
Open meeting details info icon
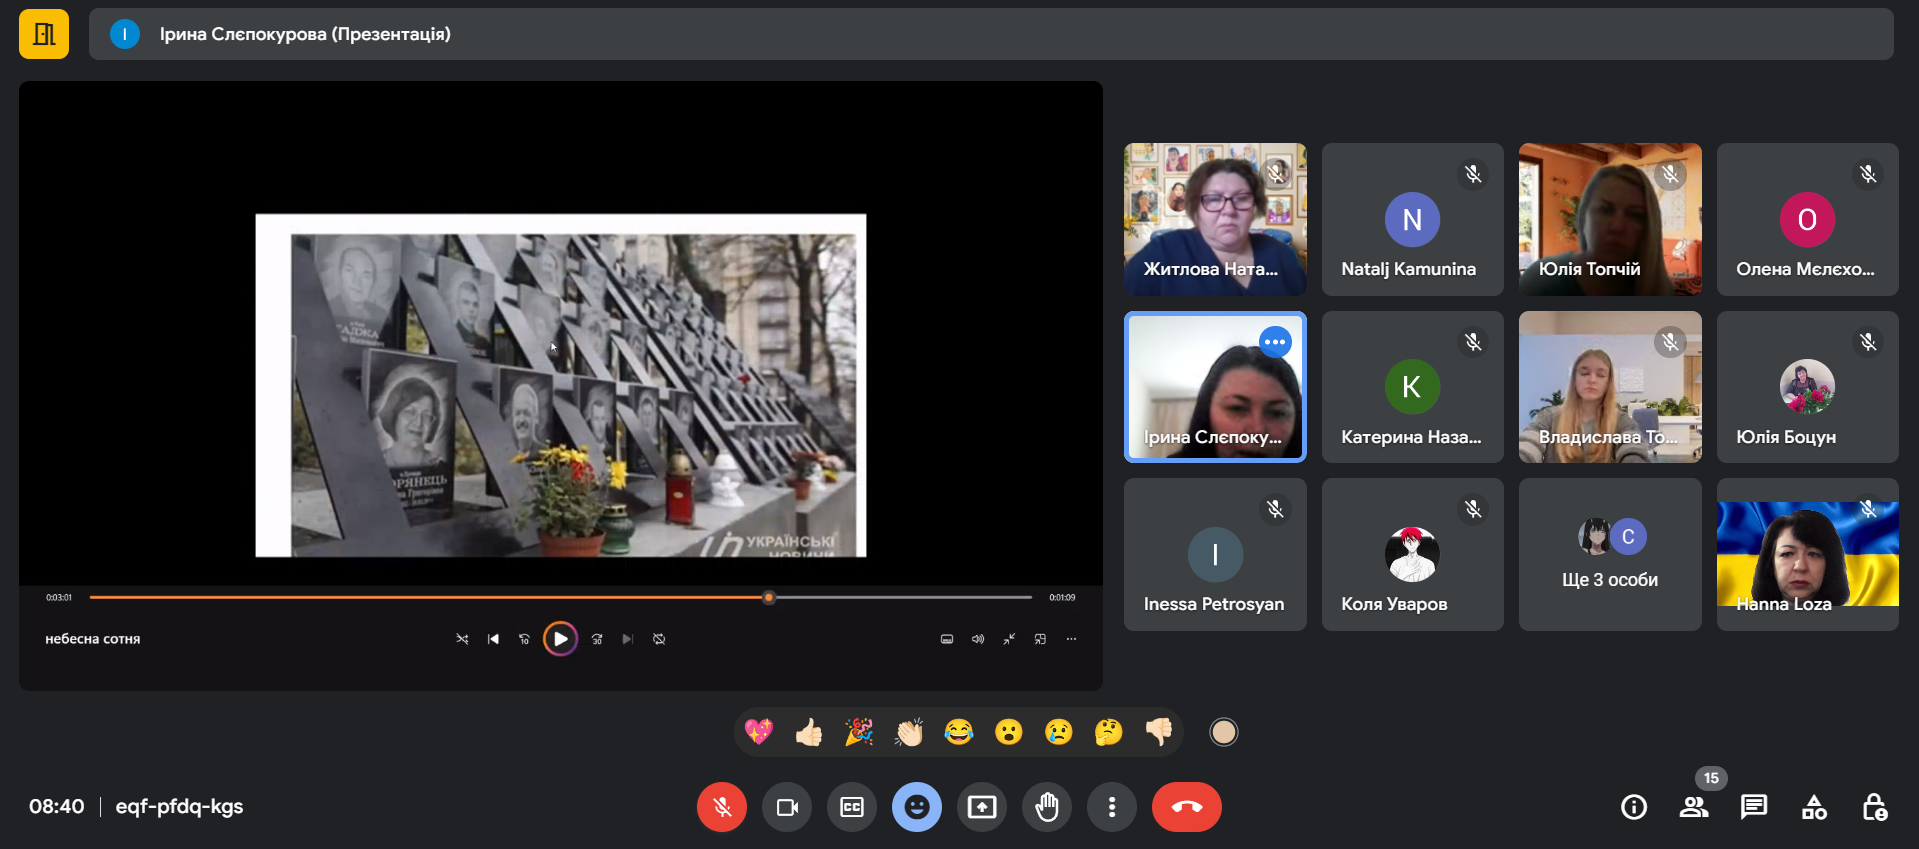(x=1633, y=807)
